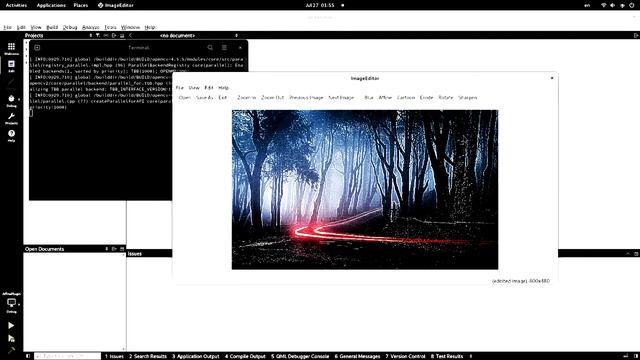Open Qt Creator Tools menu
The image size is (640, 360).
[x=110, y=27]
